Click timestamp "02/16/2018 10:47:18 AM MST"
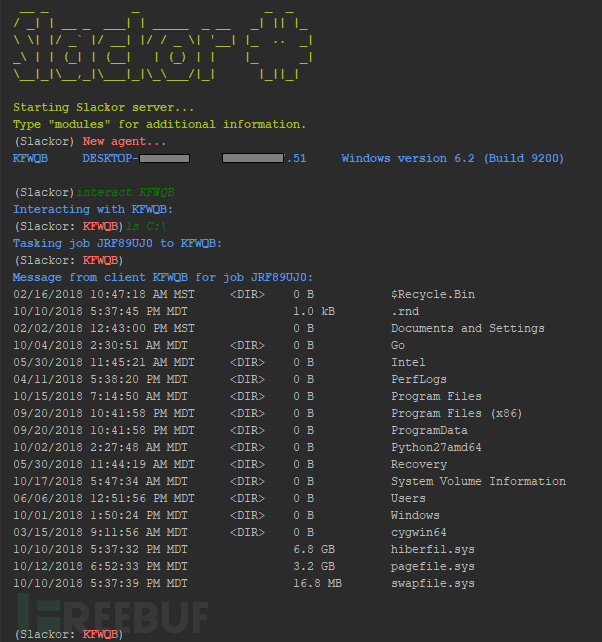The width and height of the screenshot is (602, 642). click(104, 295)
